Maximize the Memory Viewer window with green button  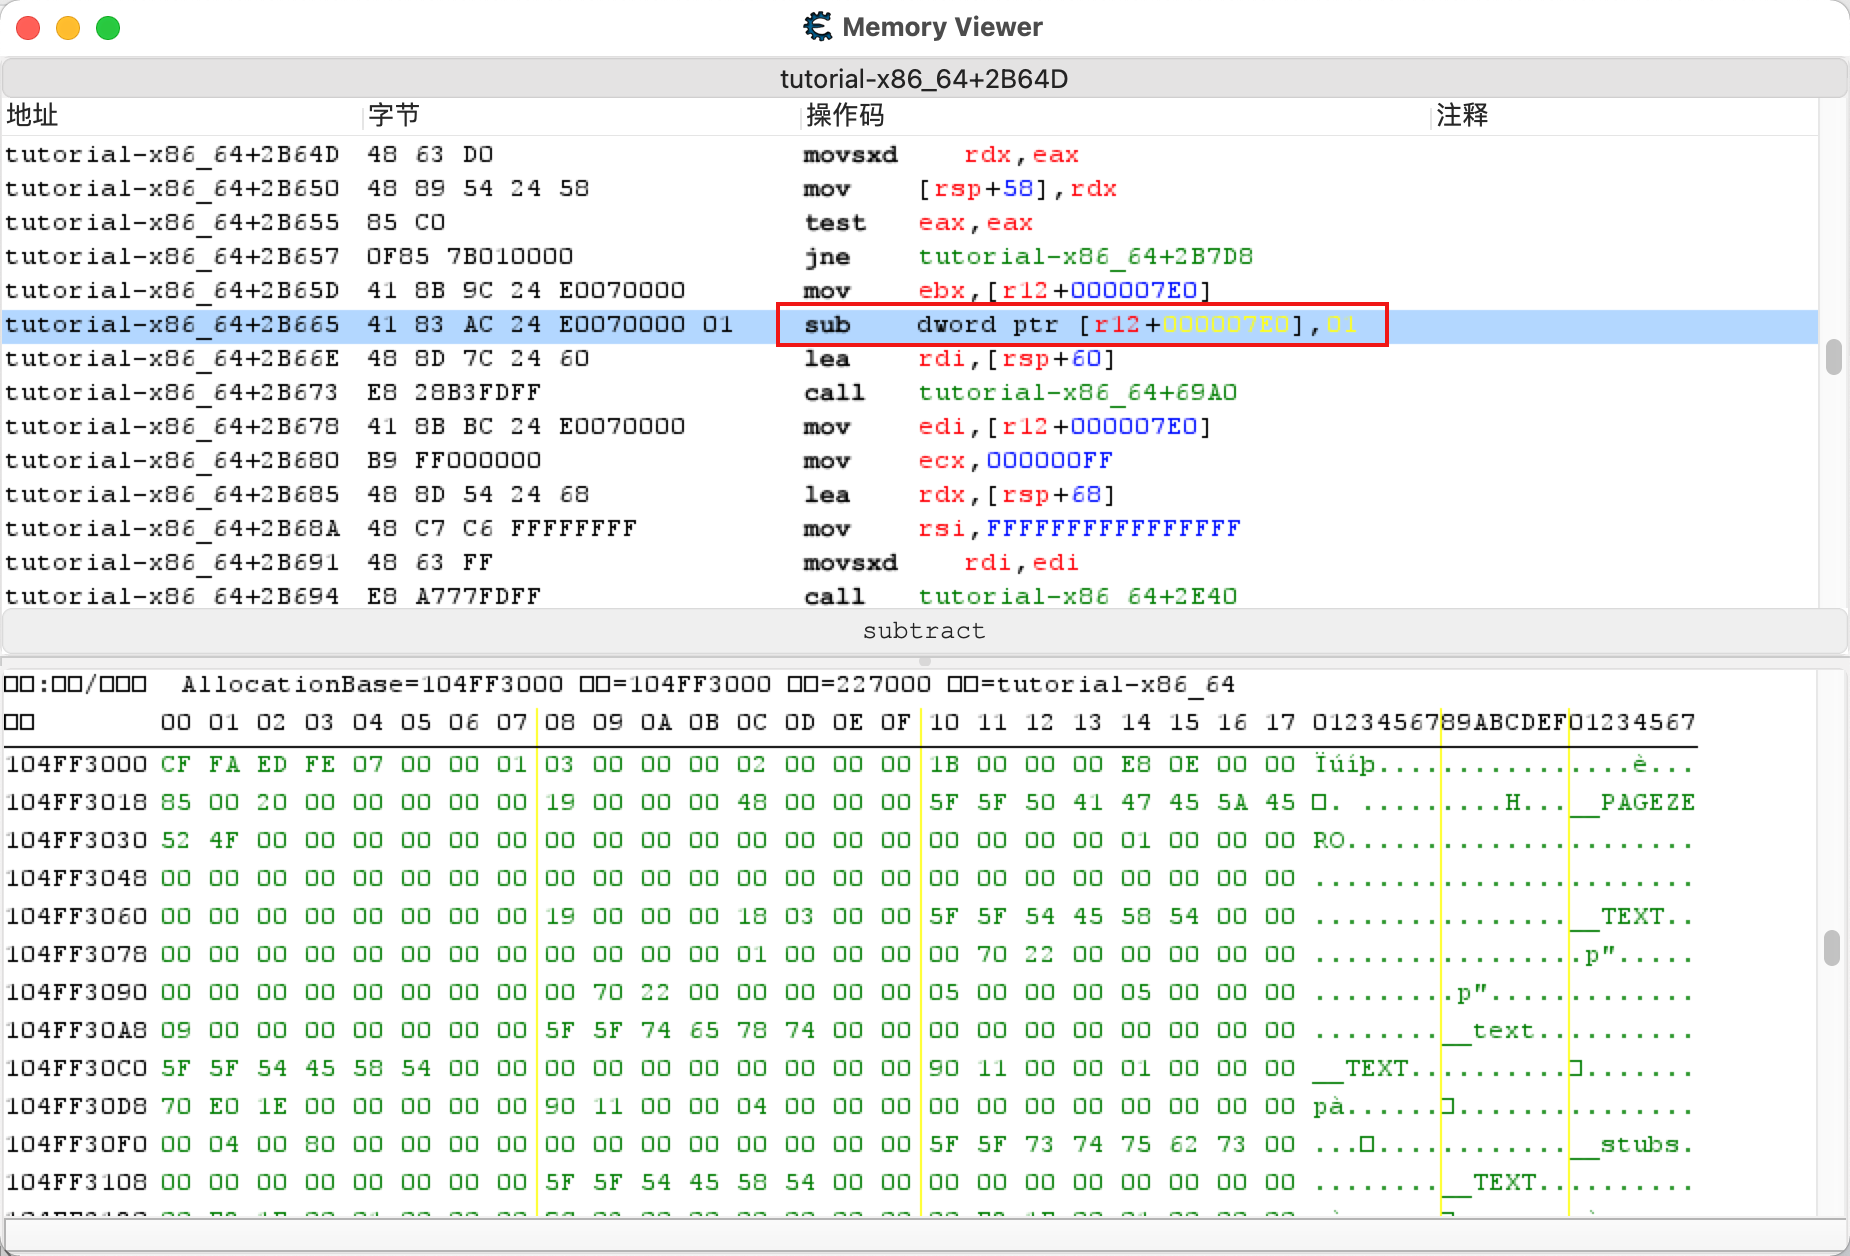108,28
